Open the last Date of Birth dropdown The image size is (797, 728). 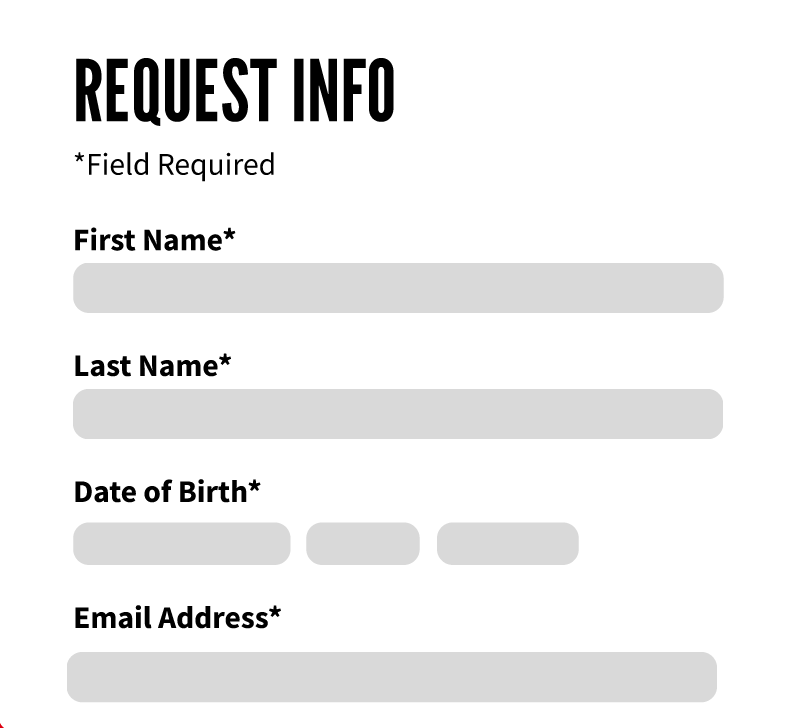point(508,544)
